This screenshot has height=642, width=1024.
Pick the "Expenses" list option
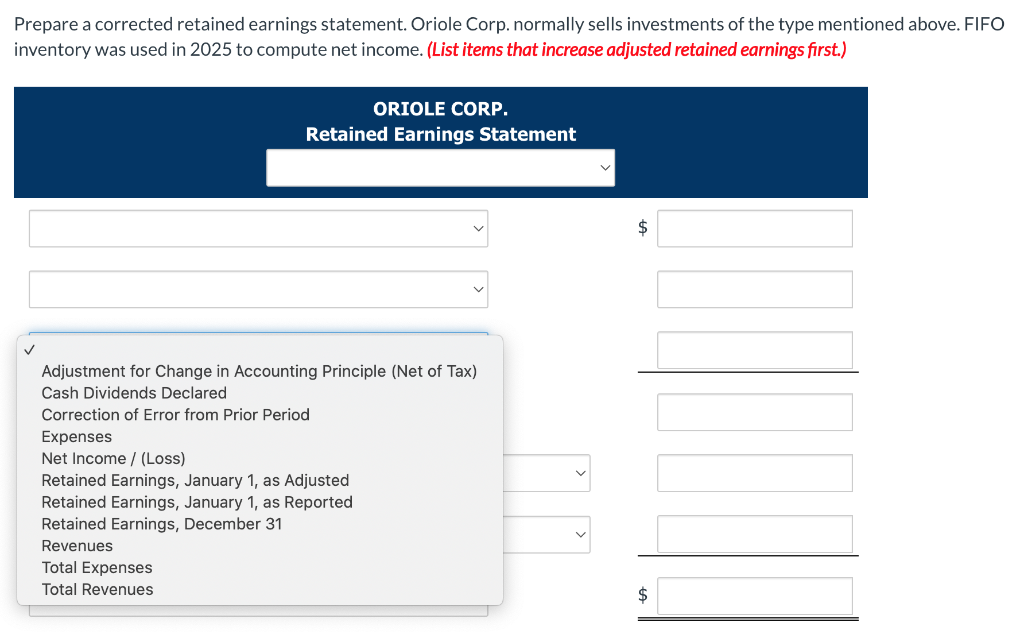[75, 436]
